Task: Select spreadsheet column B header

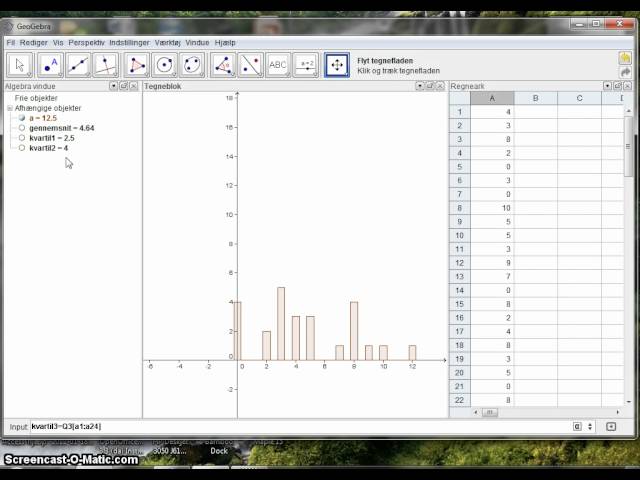Action: (x=536, y=98)
